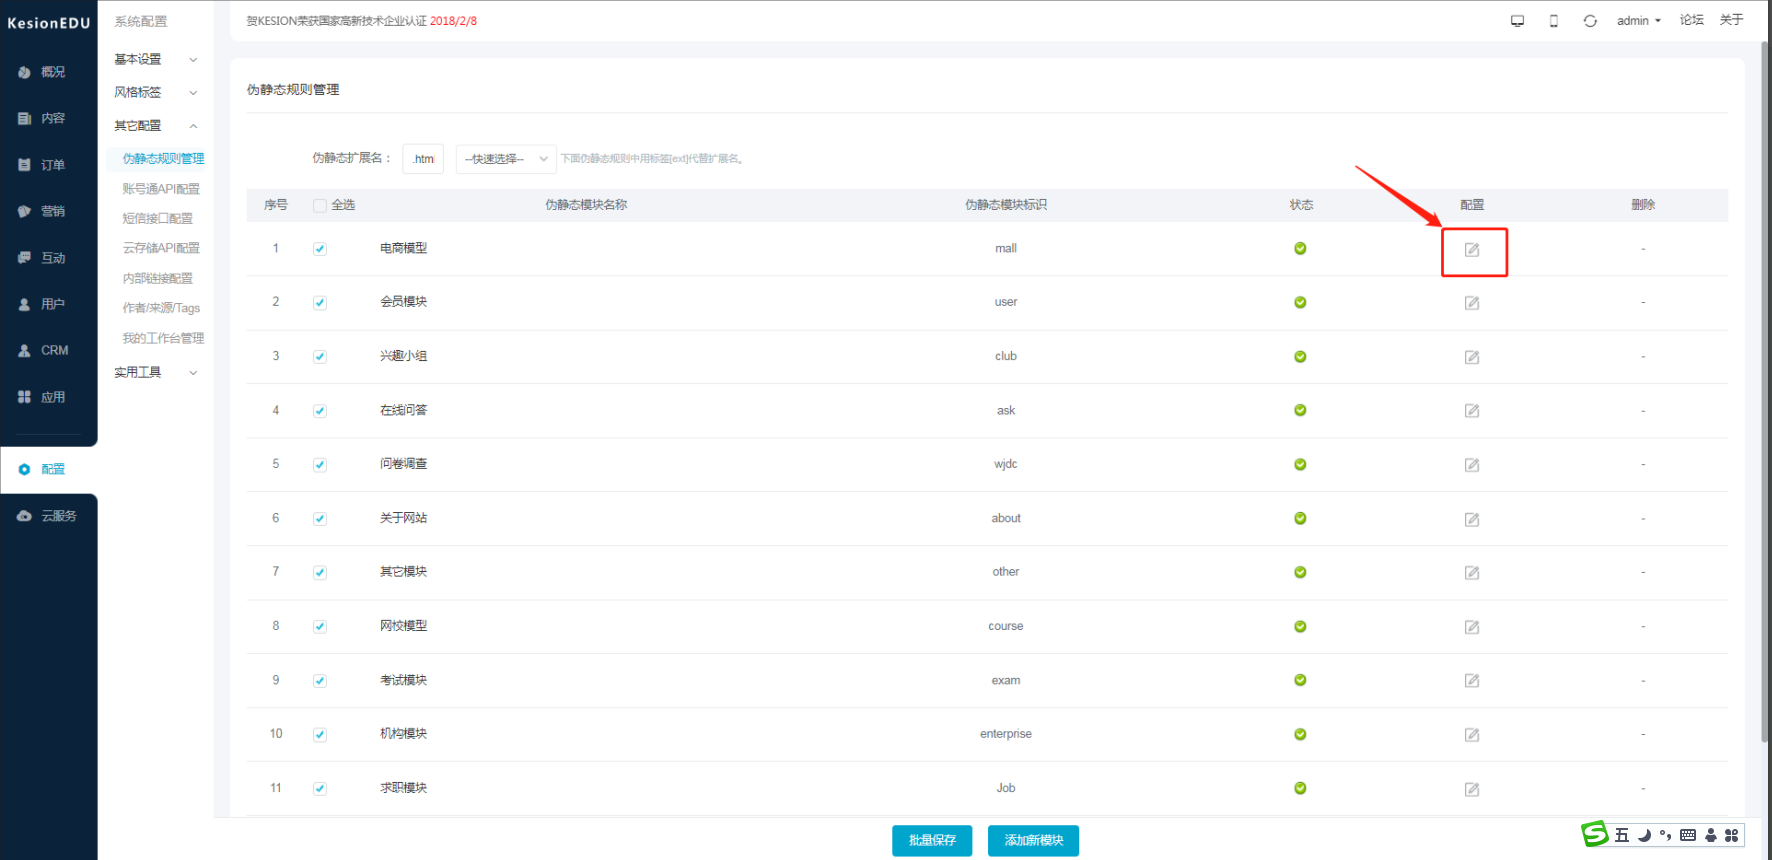Click the 添加新模块 button
This screenshot has width=1772, height=860.
coord(1033,840)
